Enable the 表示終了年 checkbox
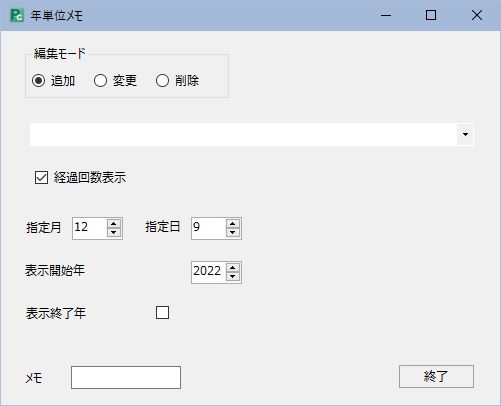Viewport: 501px width, 406px height. coord(162,313)
